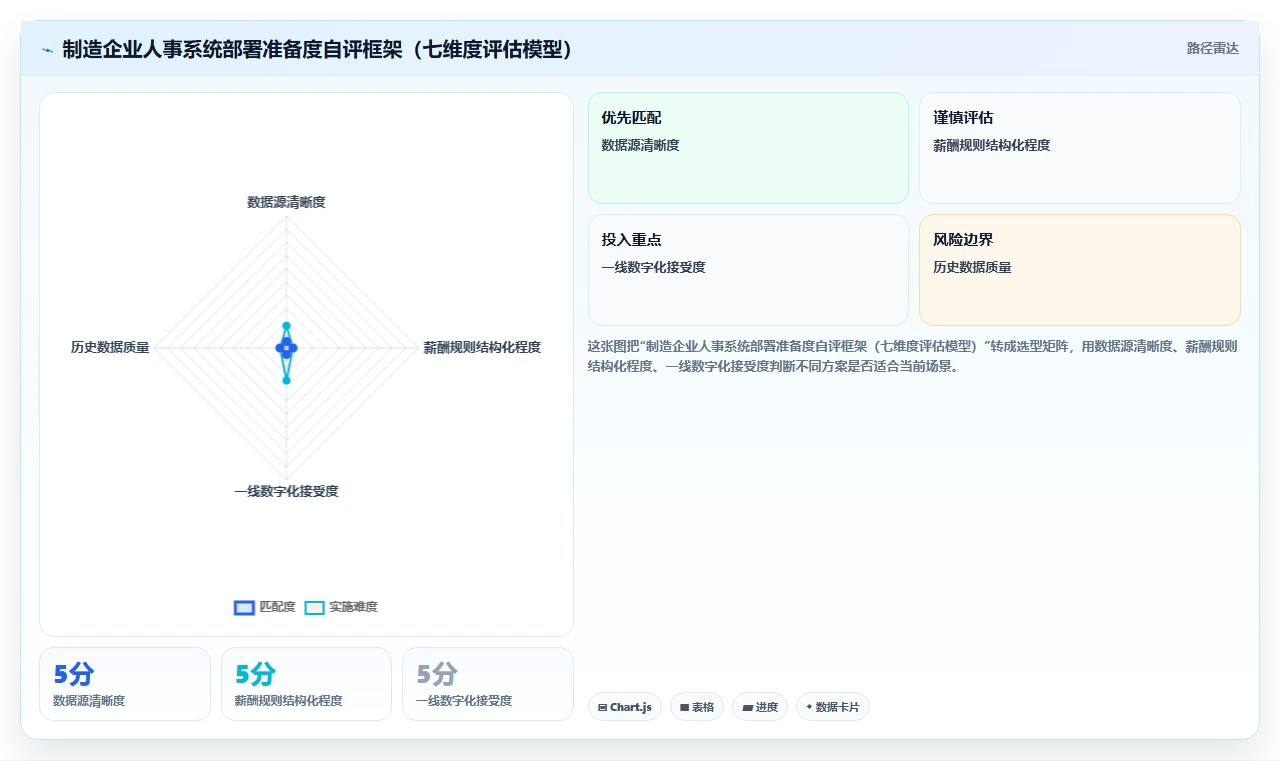Click the 匹配度 legend label
The width and height of the screenshot is (1280, 761).
277,607
